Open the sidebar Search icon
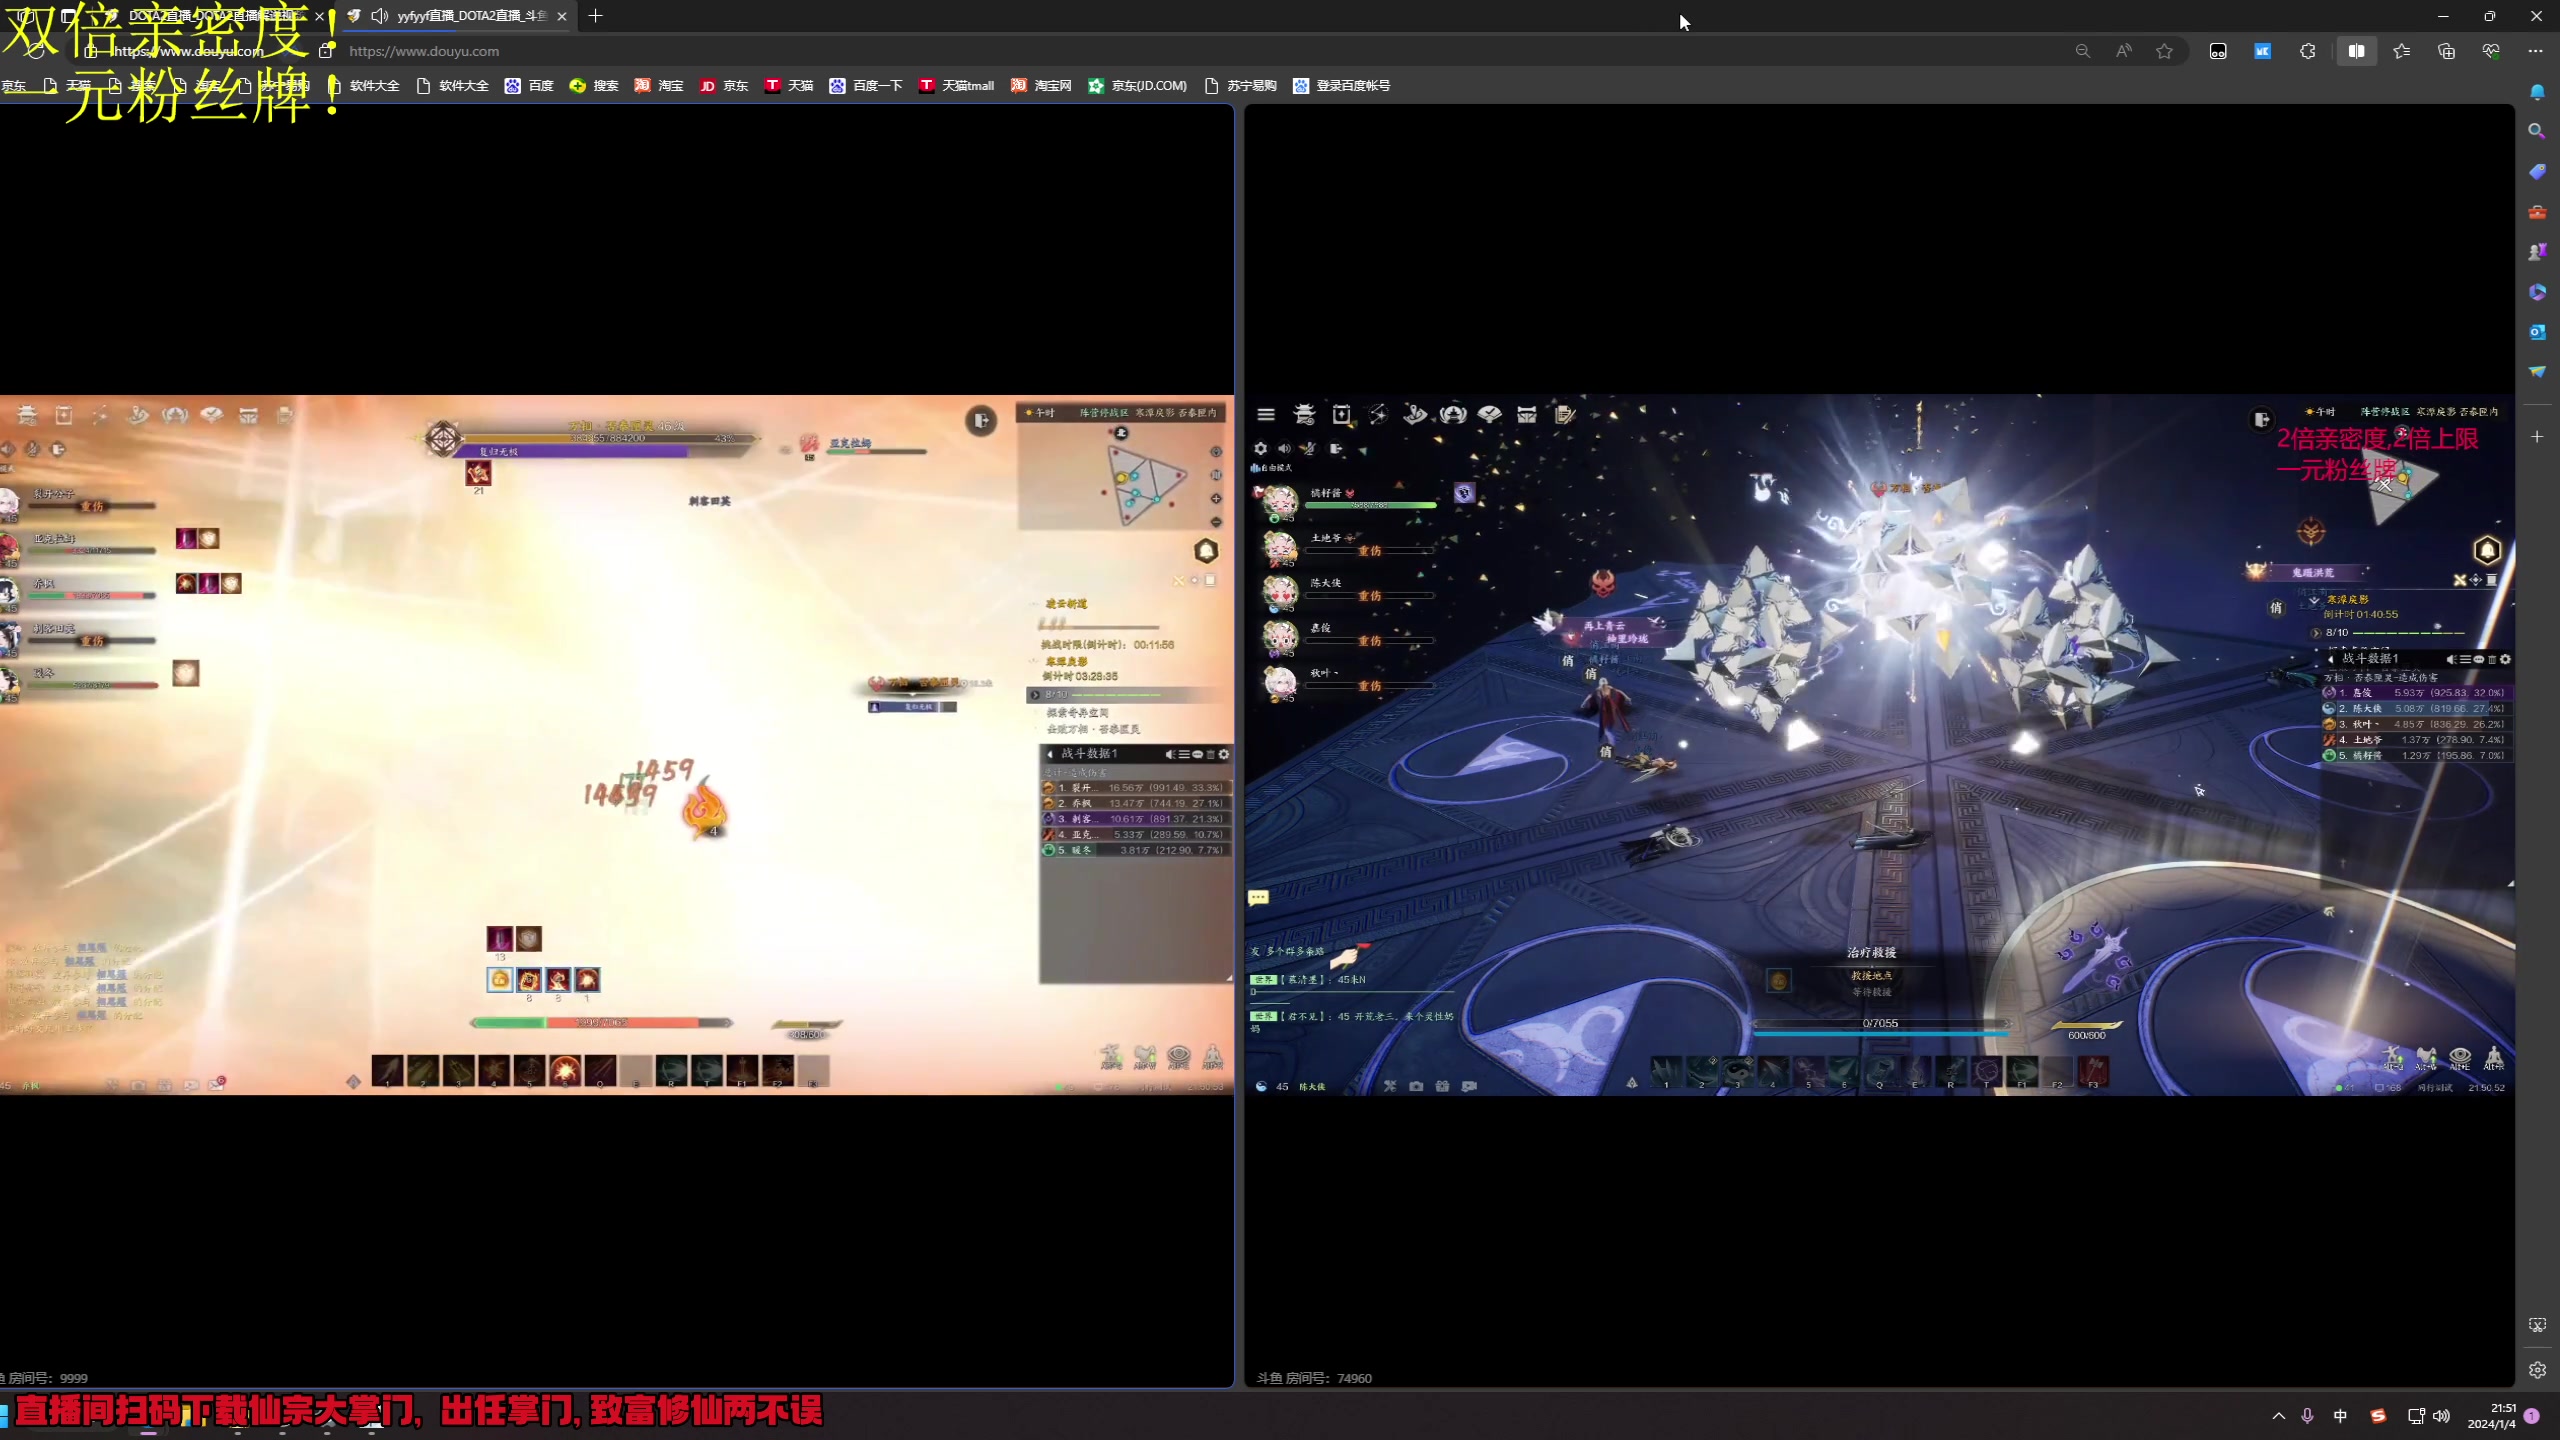This screenshot has height=1440, width=2560. [x=2537, y=131]
